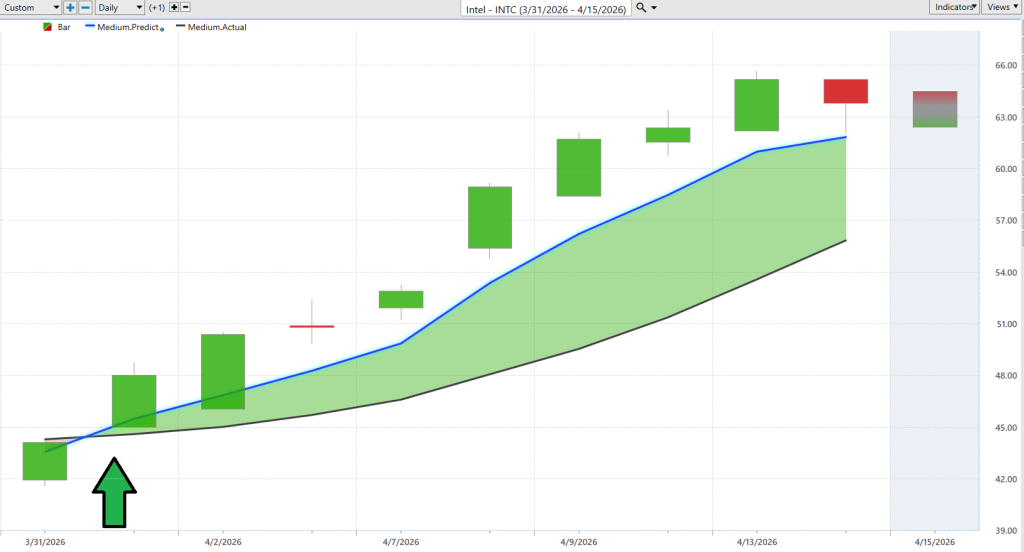1024x552 pixels.
Task: Expand the arrow beside the search icon
Action: pyautogui.click(x=654, y=8)
